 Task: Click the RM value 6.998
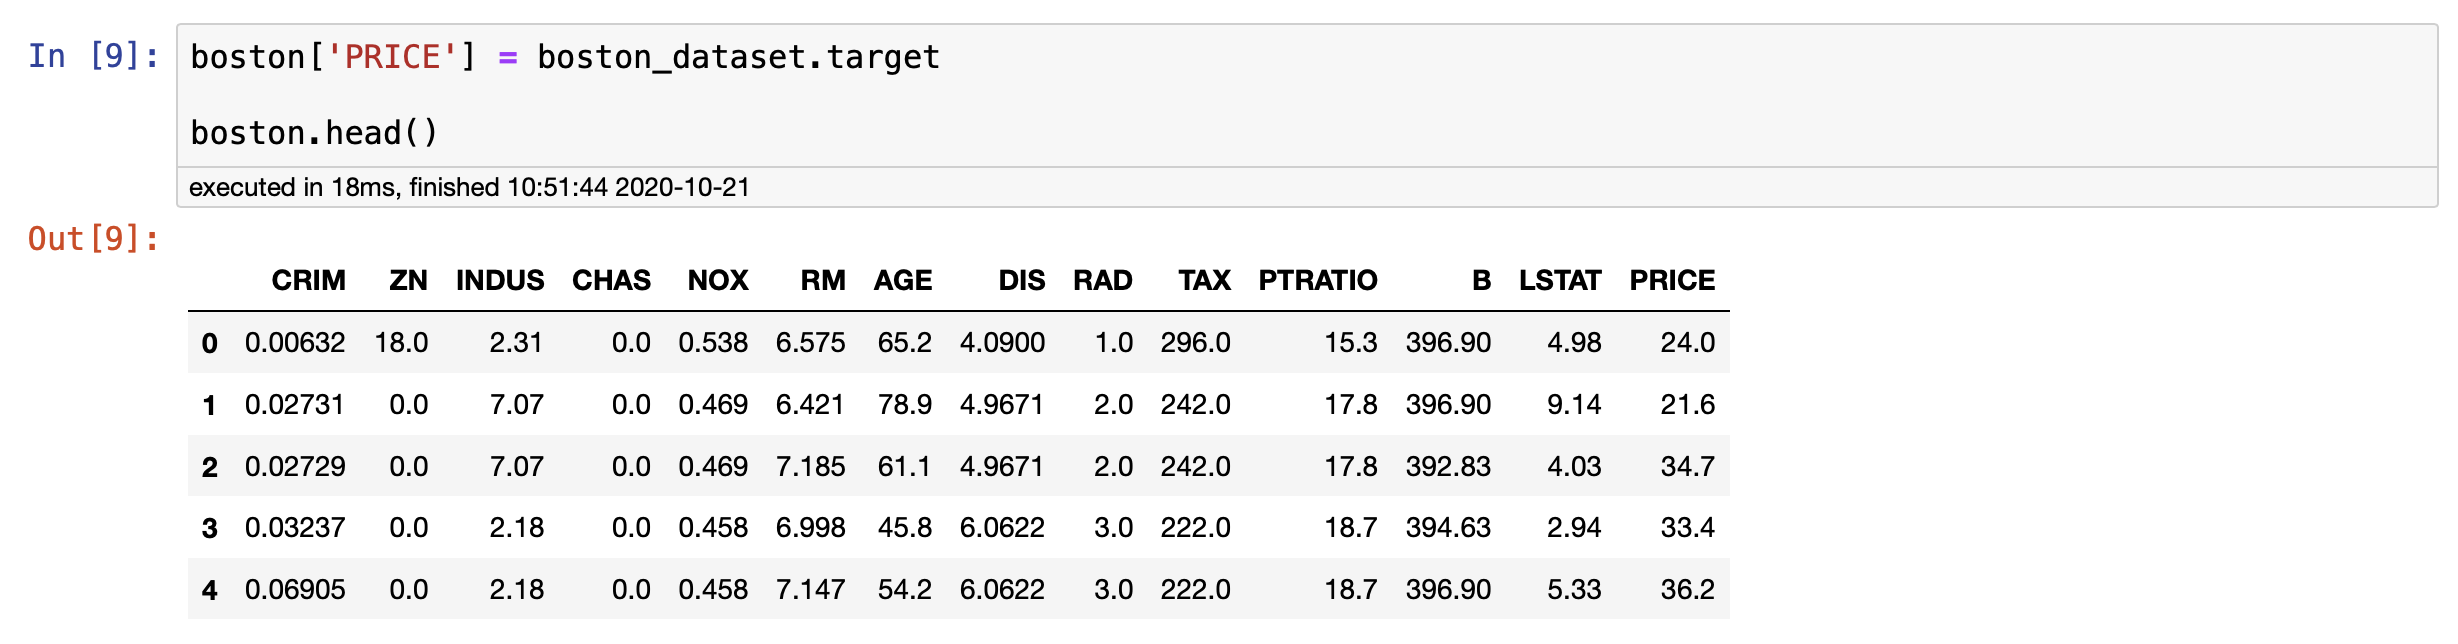(810, 528)
